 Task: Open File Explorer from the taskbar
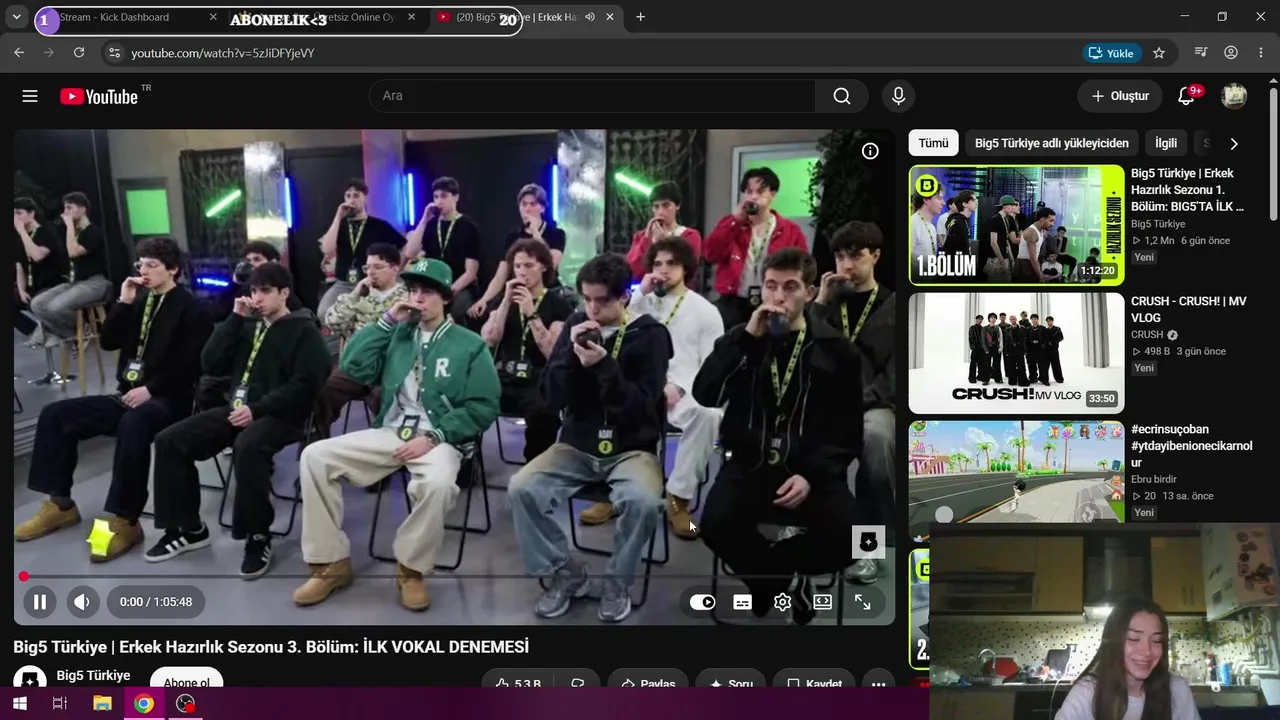tap(102, 703)
